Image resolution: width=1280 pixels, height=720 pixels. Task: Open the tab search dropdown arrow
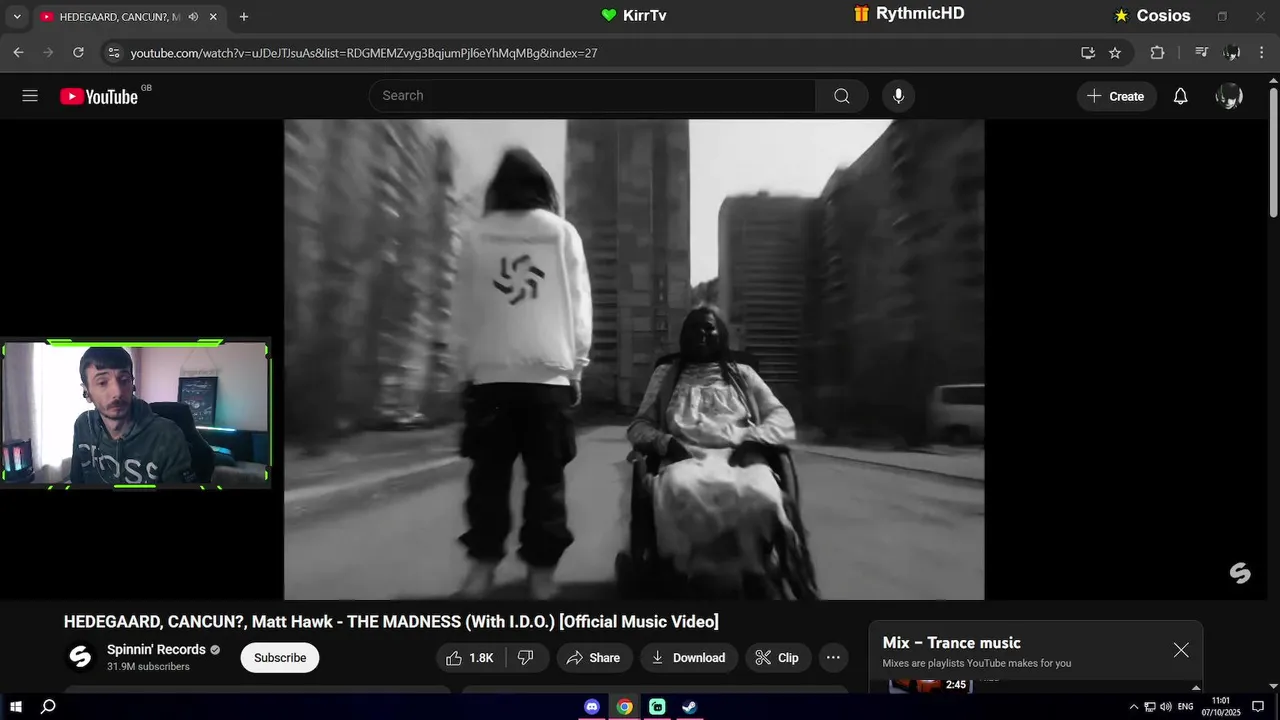16,17
